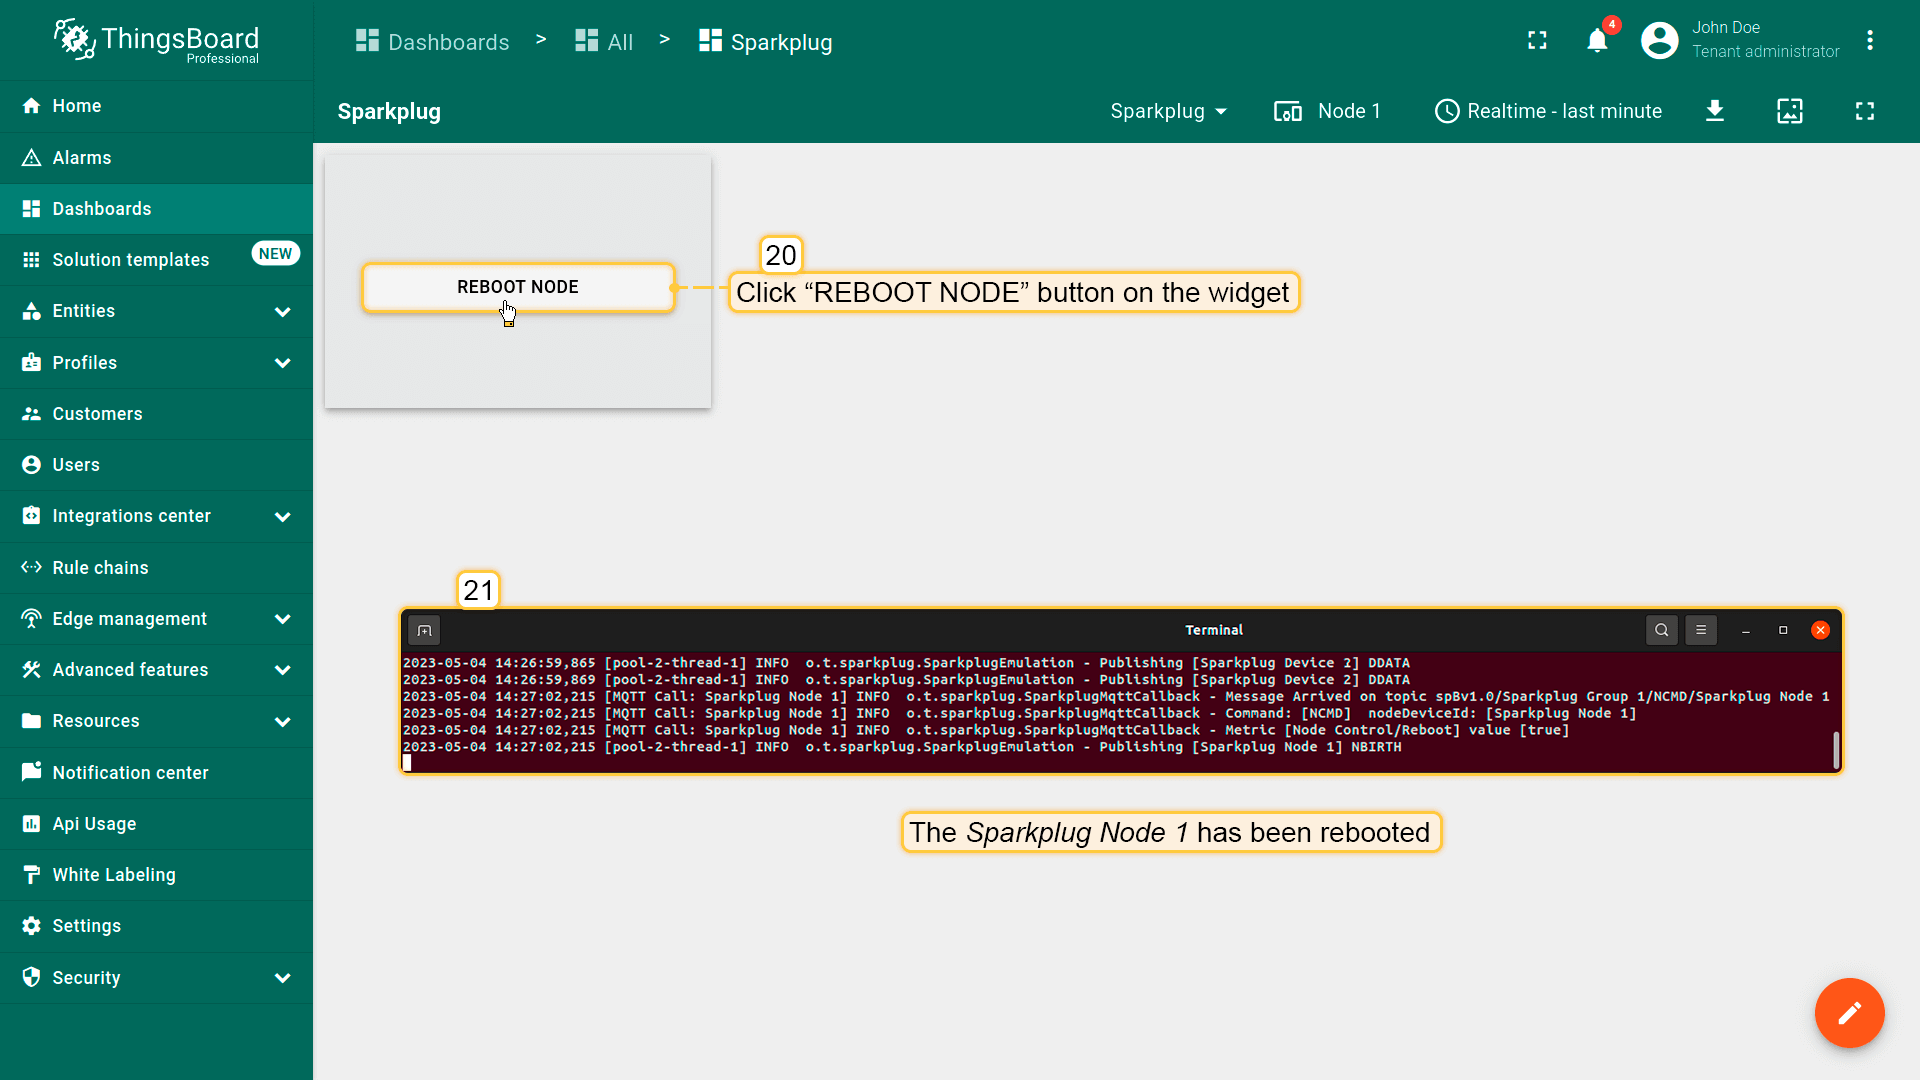Click the dashboard image/screenshot icon
Screen dimensions: 1920x1080
pos(1789,111)
